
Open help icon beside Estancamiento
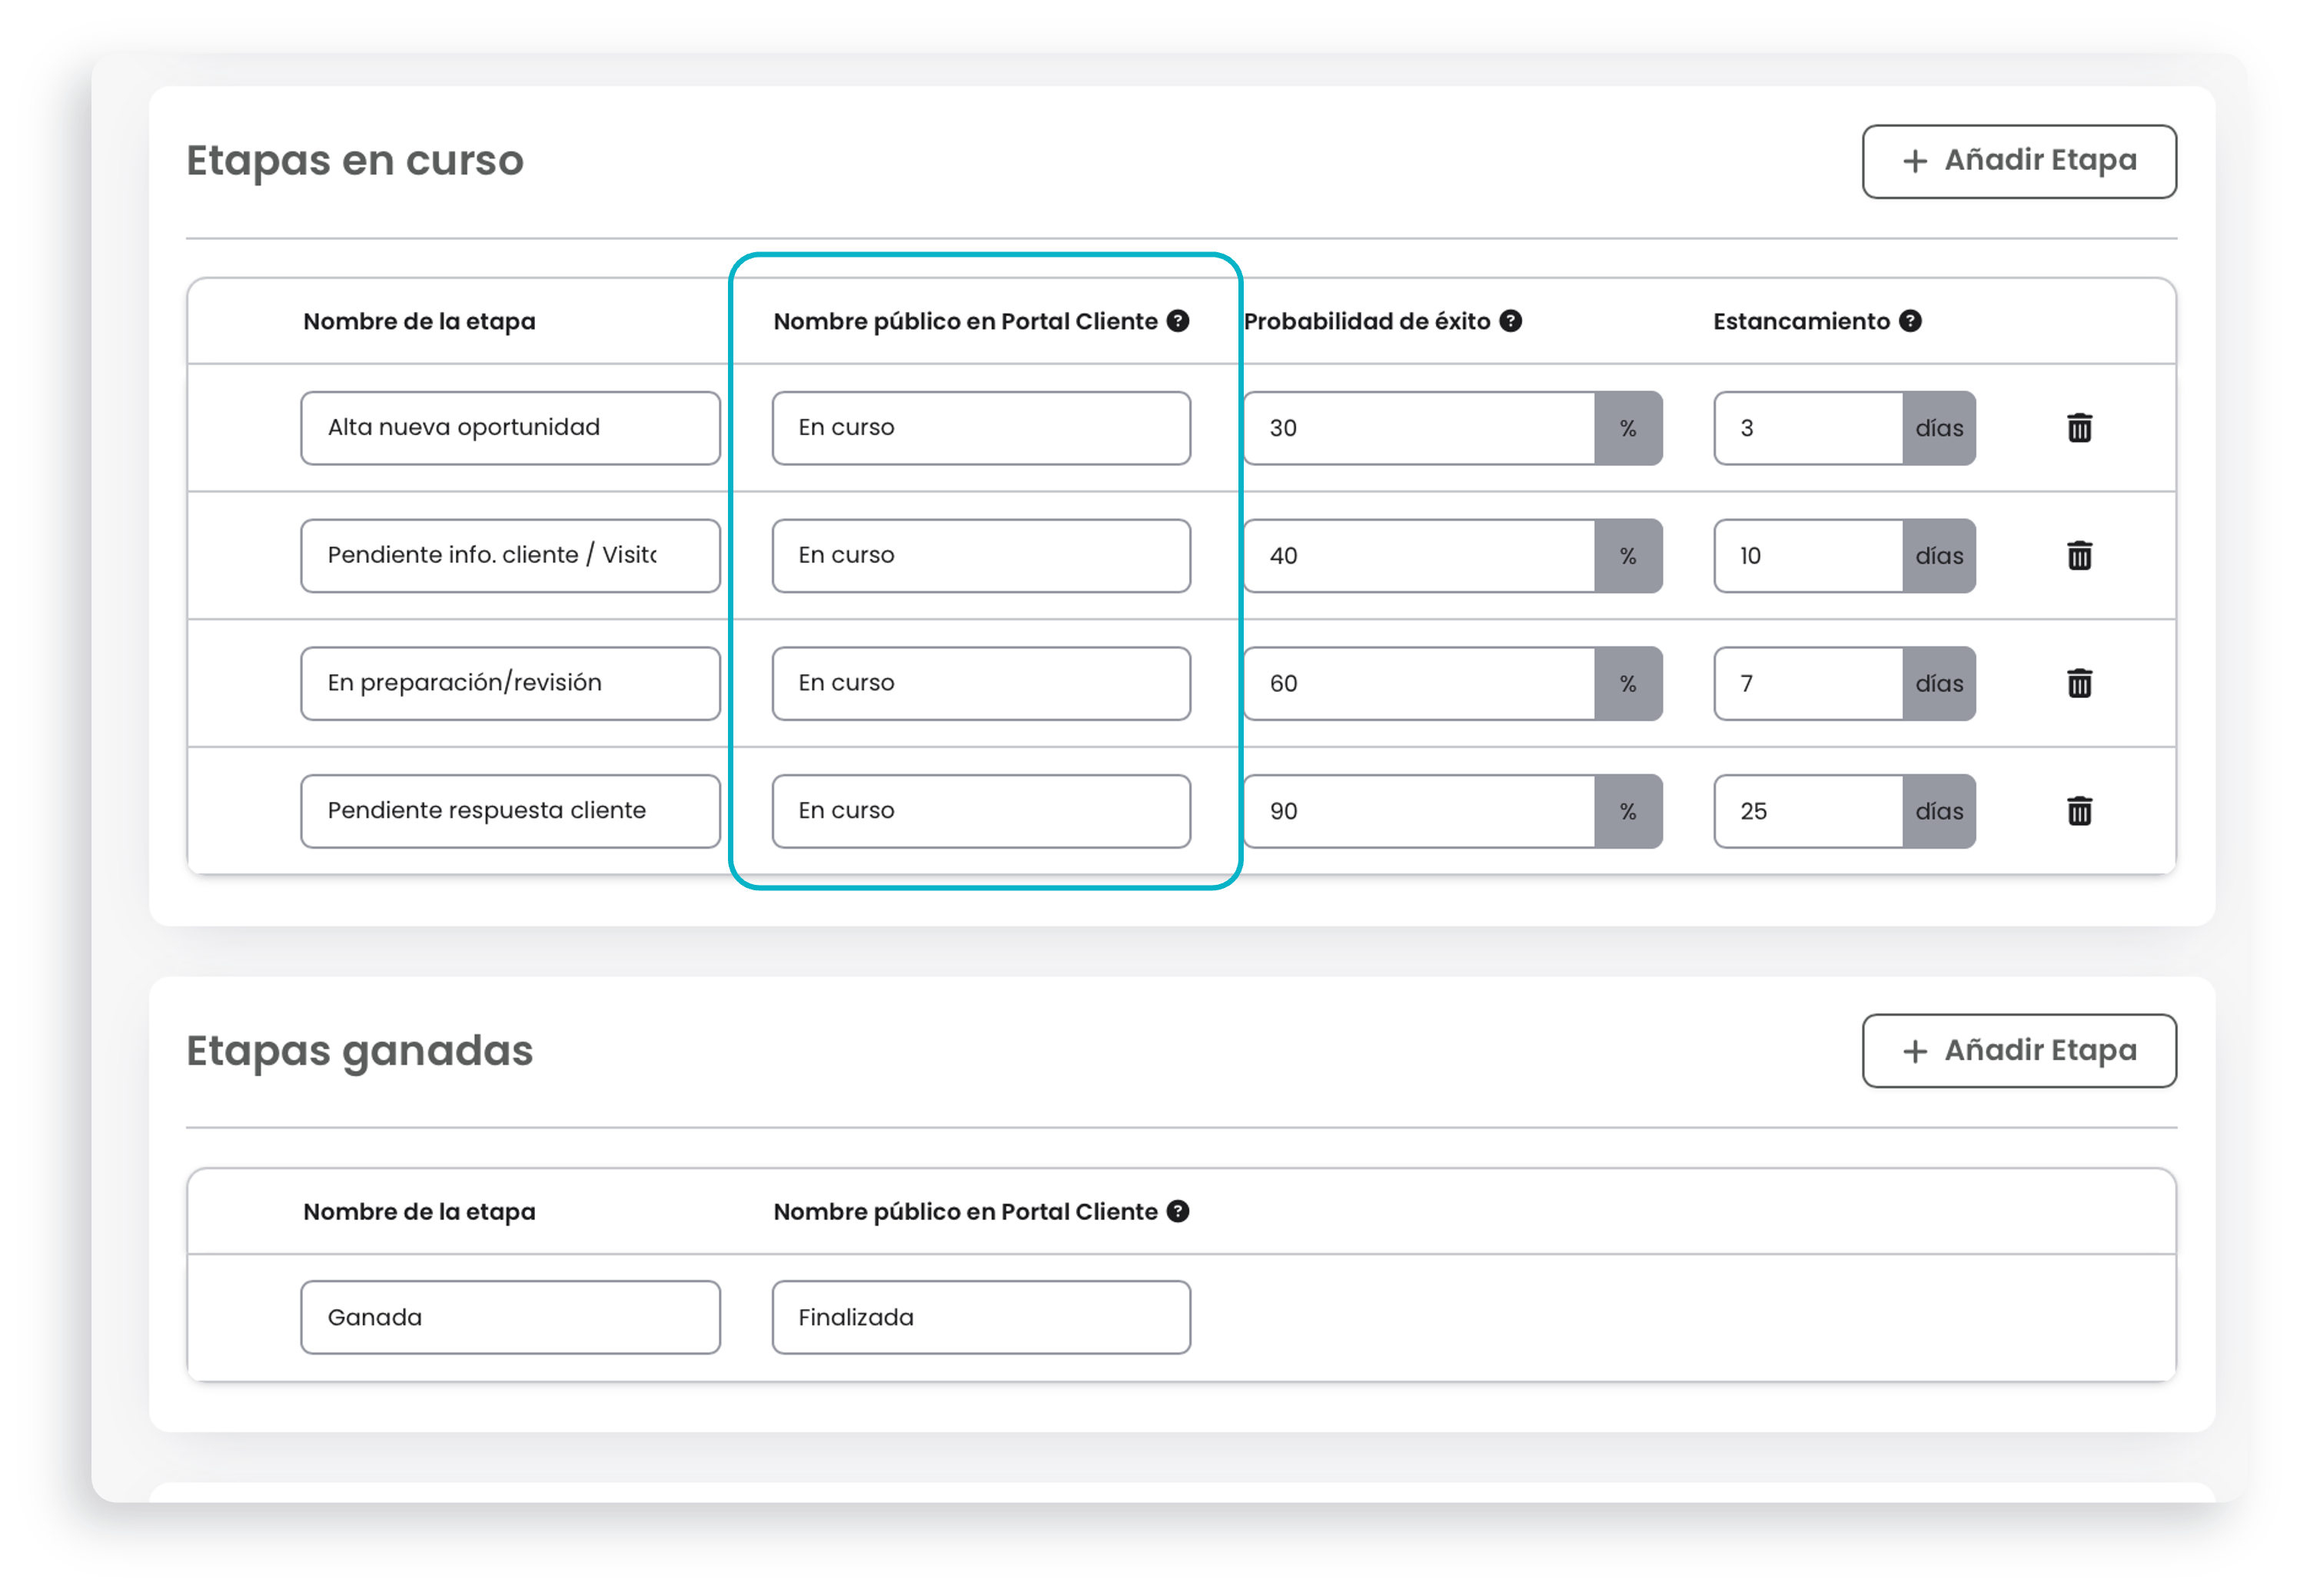click(1910, 321)
